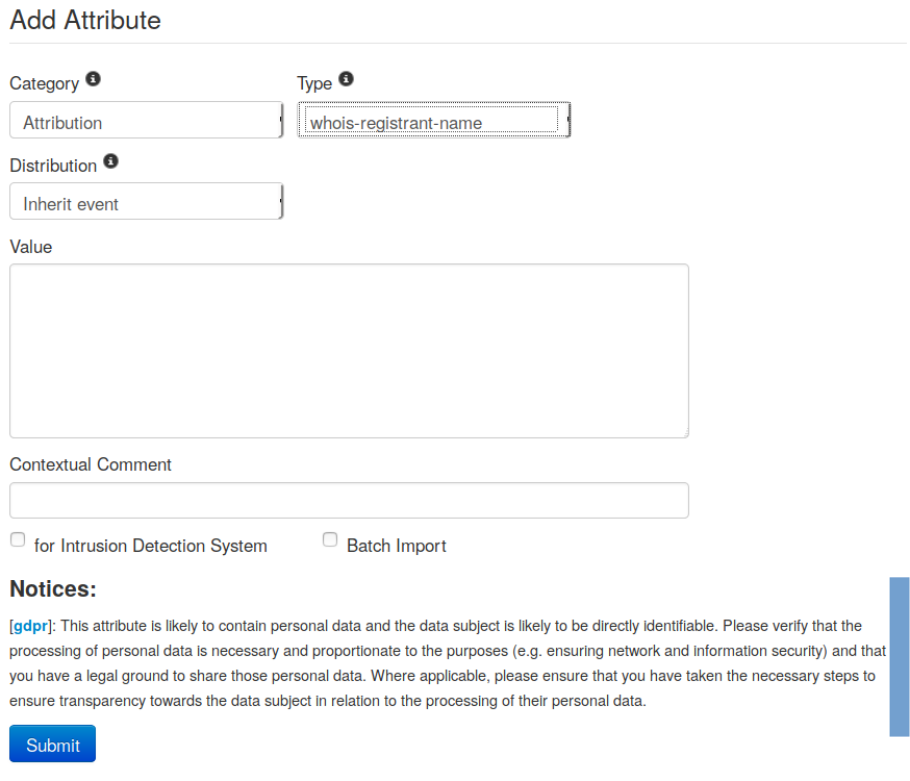The height and width of the screenshot is (781, 910).
Task: Click into the Contextual Comment field
Action: (x=349, y=500)
